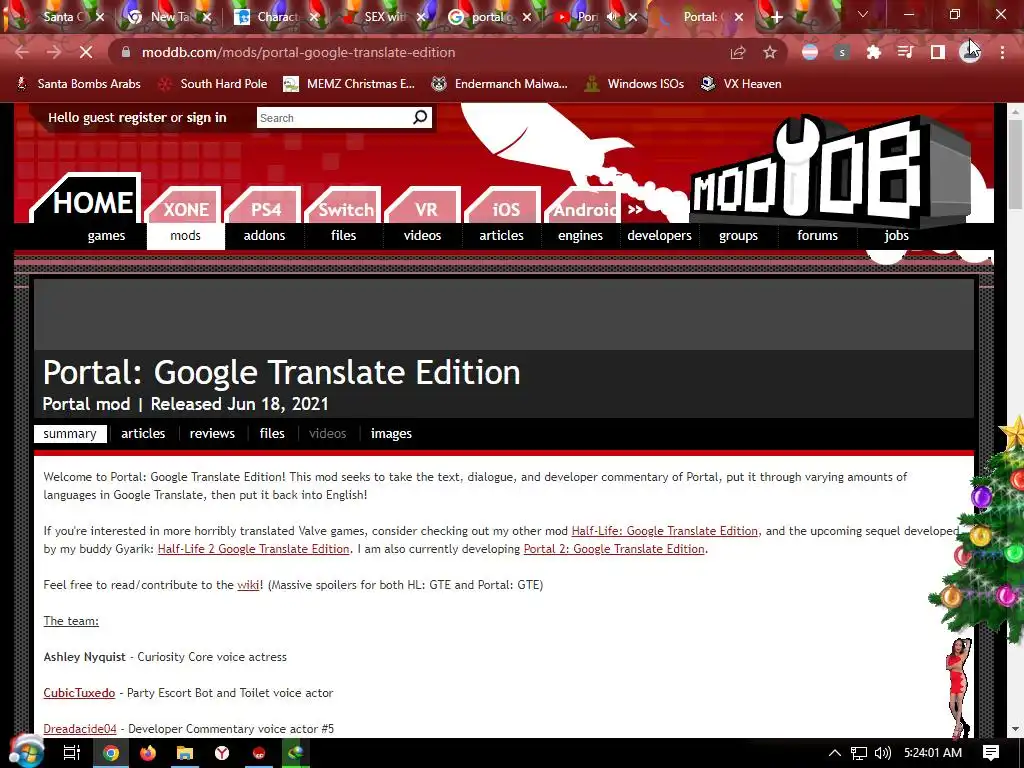Open the Yandex browser taskbar icon
The width and height of the screenshot is (1024, 768).
[x=222, y=753]
